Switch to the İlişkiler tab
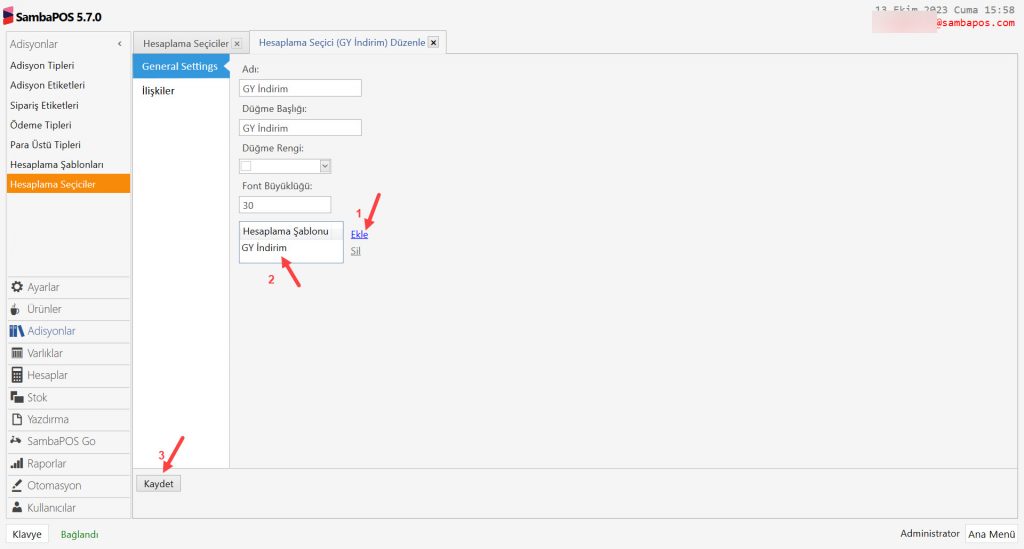The width and height of the screenshot is (1024, 549). [x=158, y=91]
